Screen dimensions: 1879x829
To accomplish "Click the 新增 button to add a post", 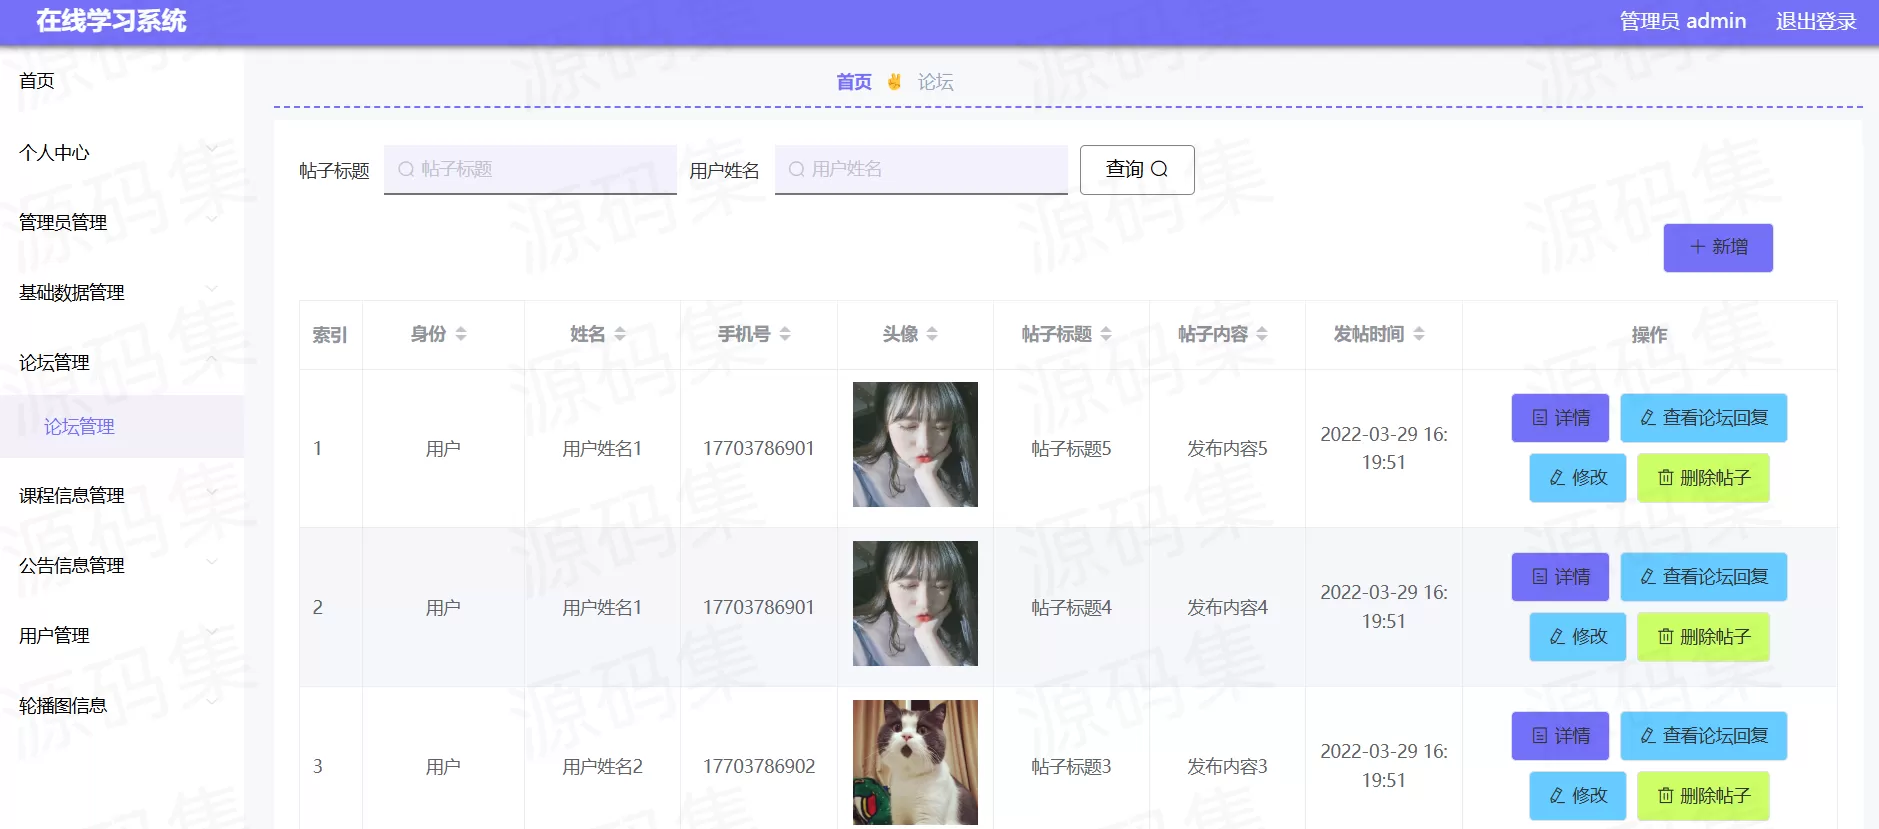I will tap(1718, 247).
